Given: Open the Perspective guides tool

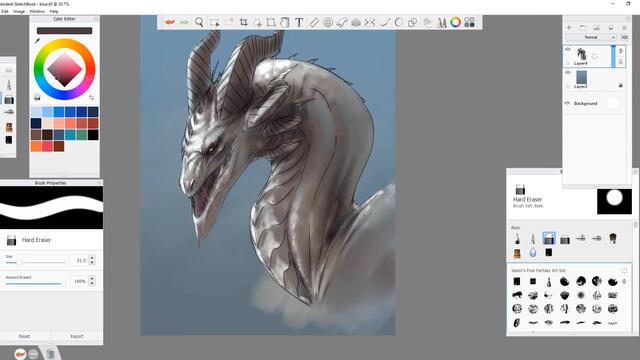Looking at the screenshot, I should click(x=356, y=22).
